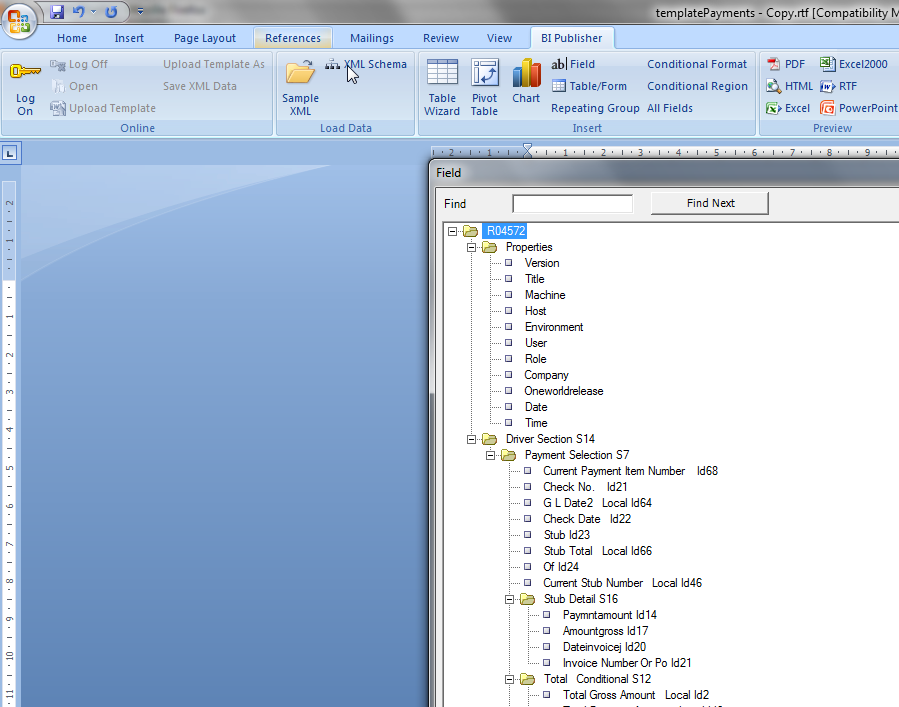Collapse Driver Section S14 node

(471, 439)
